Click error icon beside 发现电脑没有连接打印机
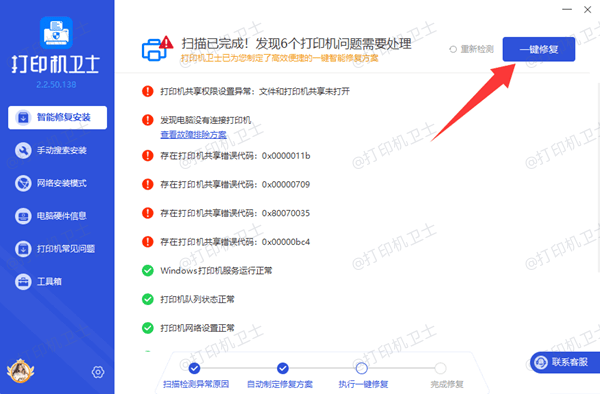Screen dimensions: 600x394 147,120
